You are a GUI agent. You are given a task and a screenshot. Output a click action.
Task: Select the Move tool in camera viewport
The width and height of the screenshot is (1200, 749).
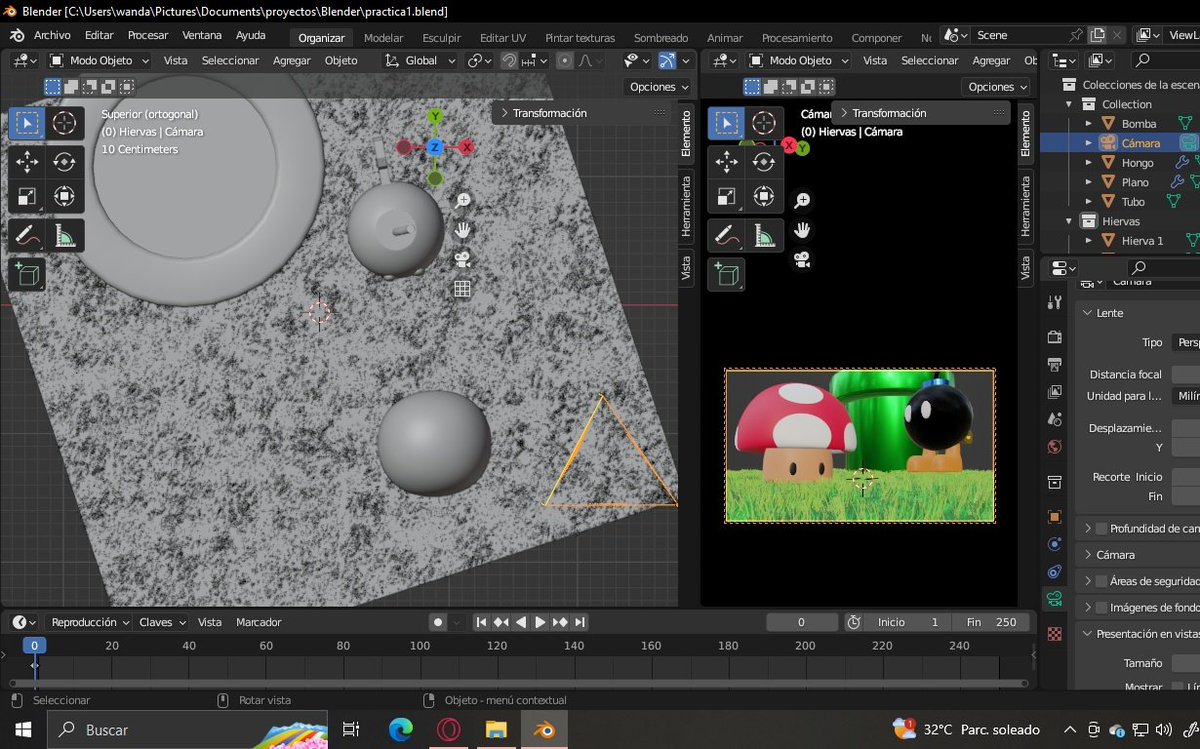pyautogui.click(x=726, y=161)
